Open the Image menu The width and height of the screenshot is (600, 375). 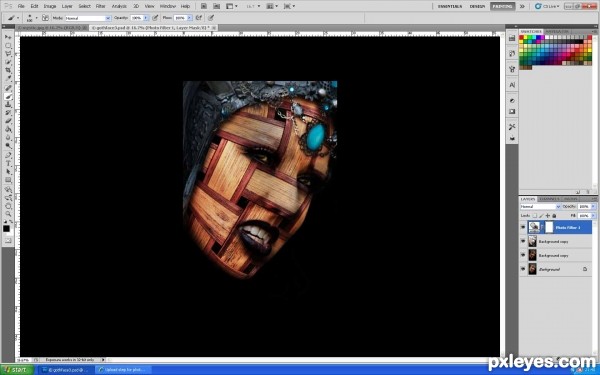pyautogui.click(x=50, y=6)
